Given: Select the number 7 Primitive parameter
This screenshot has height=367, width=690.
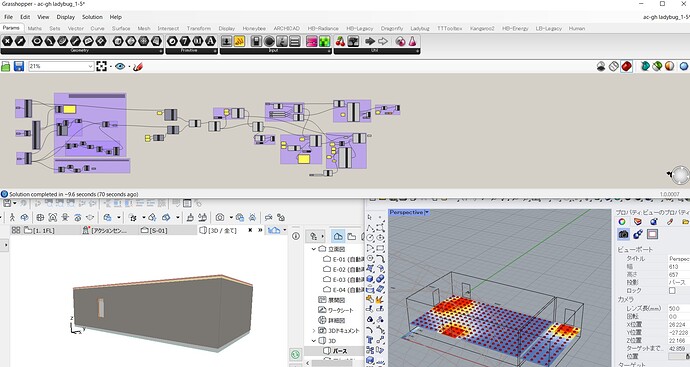Looking at the screenshot, I should coord(185,41).
